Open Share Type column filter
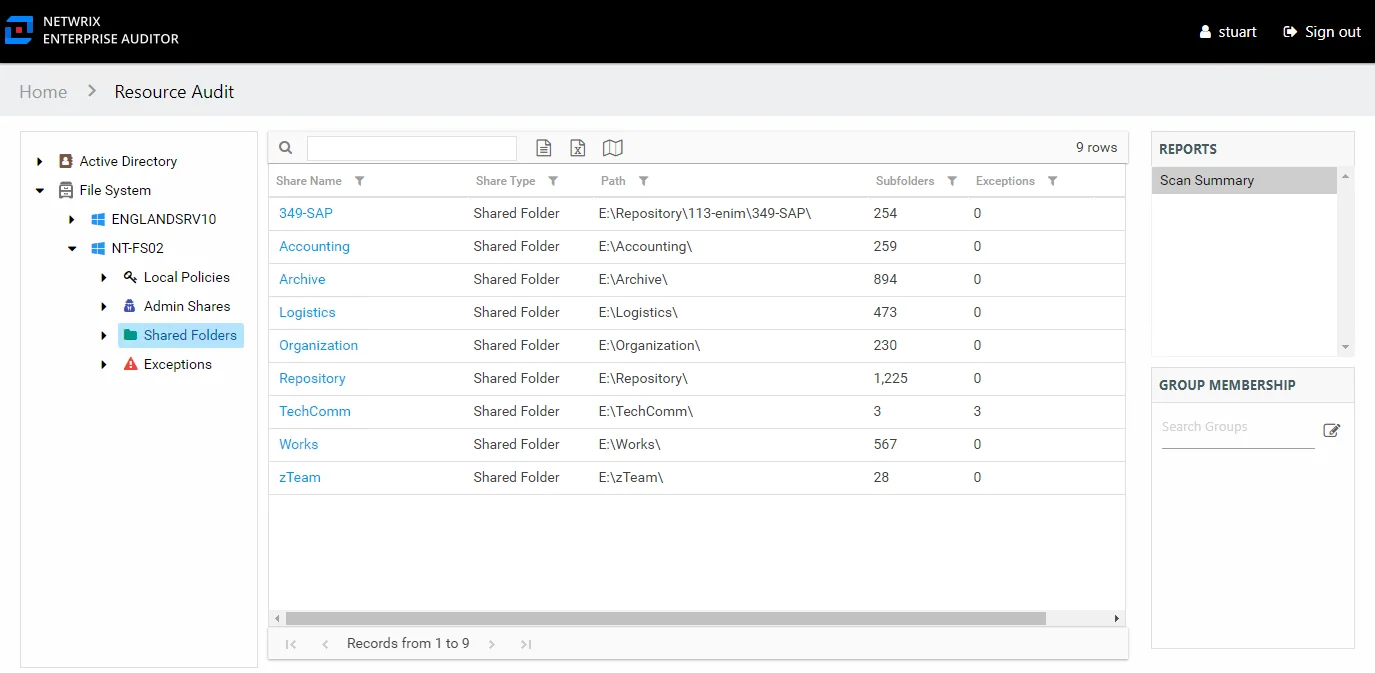Screen dimensions: 1375x673 (553, 181)
